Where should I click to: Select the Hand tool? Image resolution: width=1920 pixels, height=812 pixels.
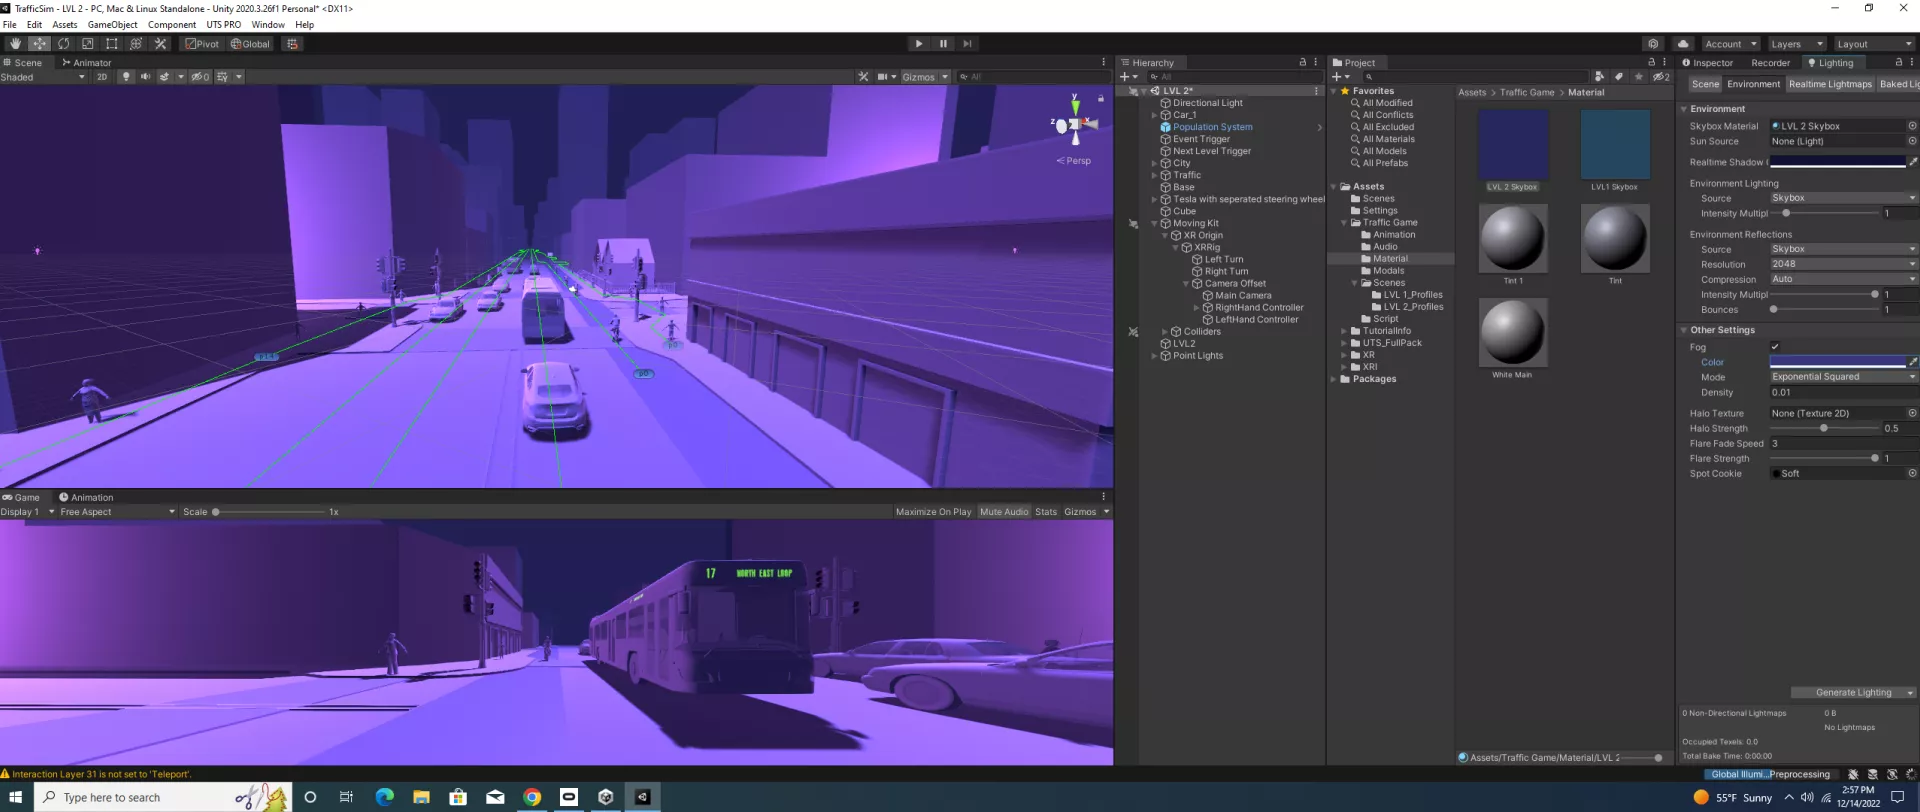(14, 44)
